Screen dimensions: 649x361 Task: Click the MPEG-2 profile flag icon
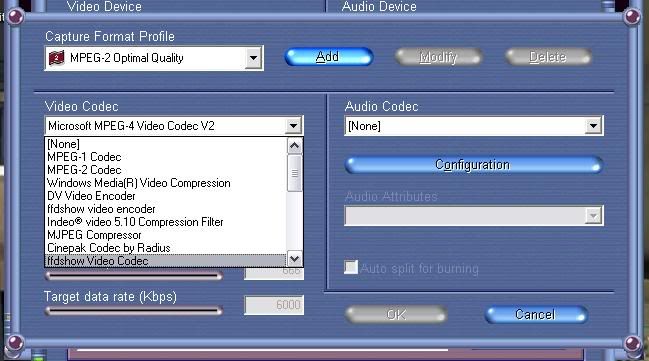57,58
